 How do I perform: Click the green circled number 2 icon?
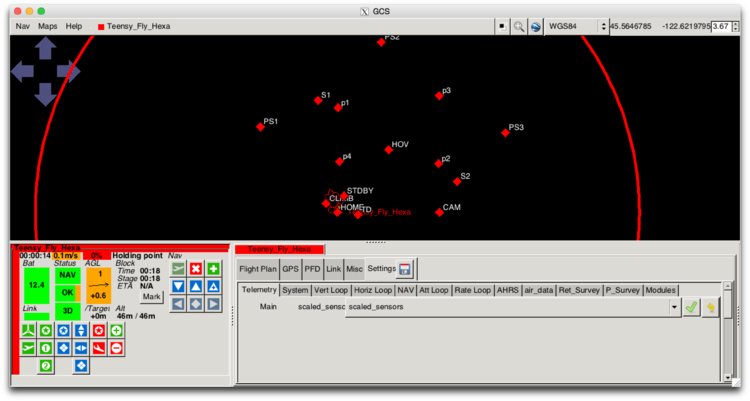(x=46, y=366)
